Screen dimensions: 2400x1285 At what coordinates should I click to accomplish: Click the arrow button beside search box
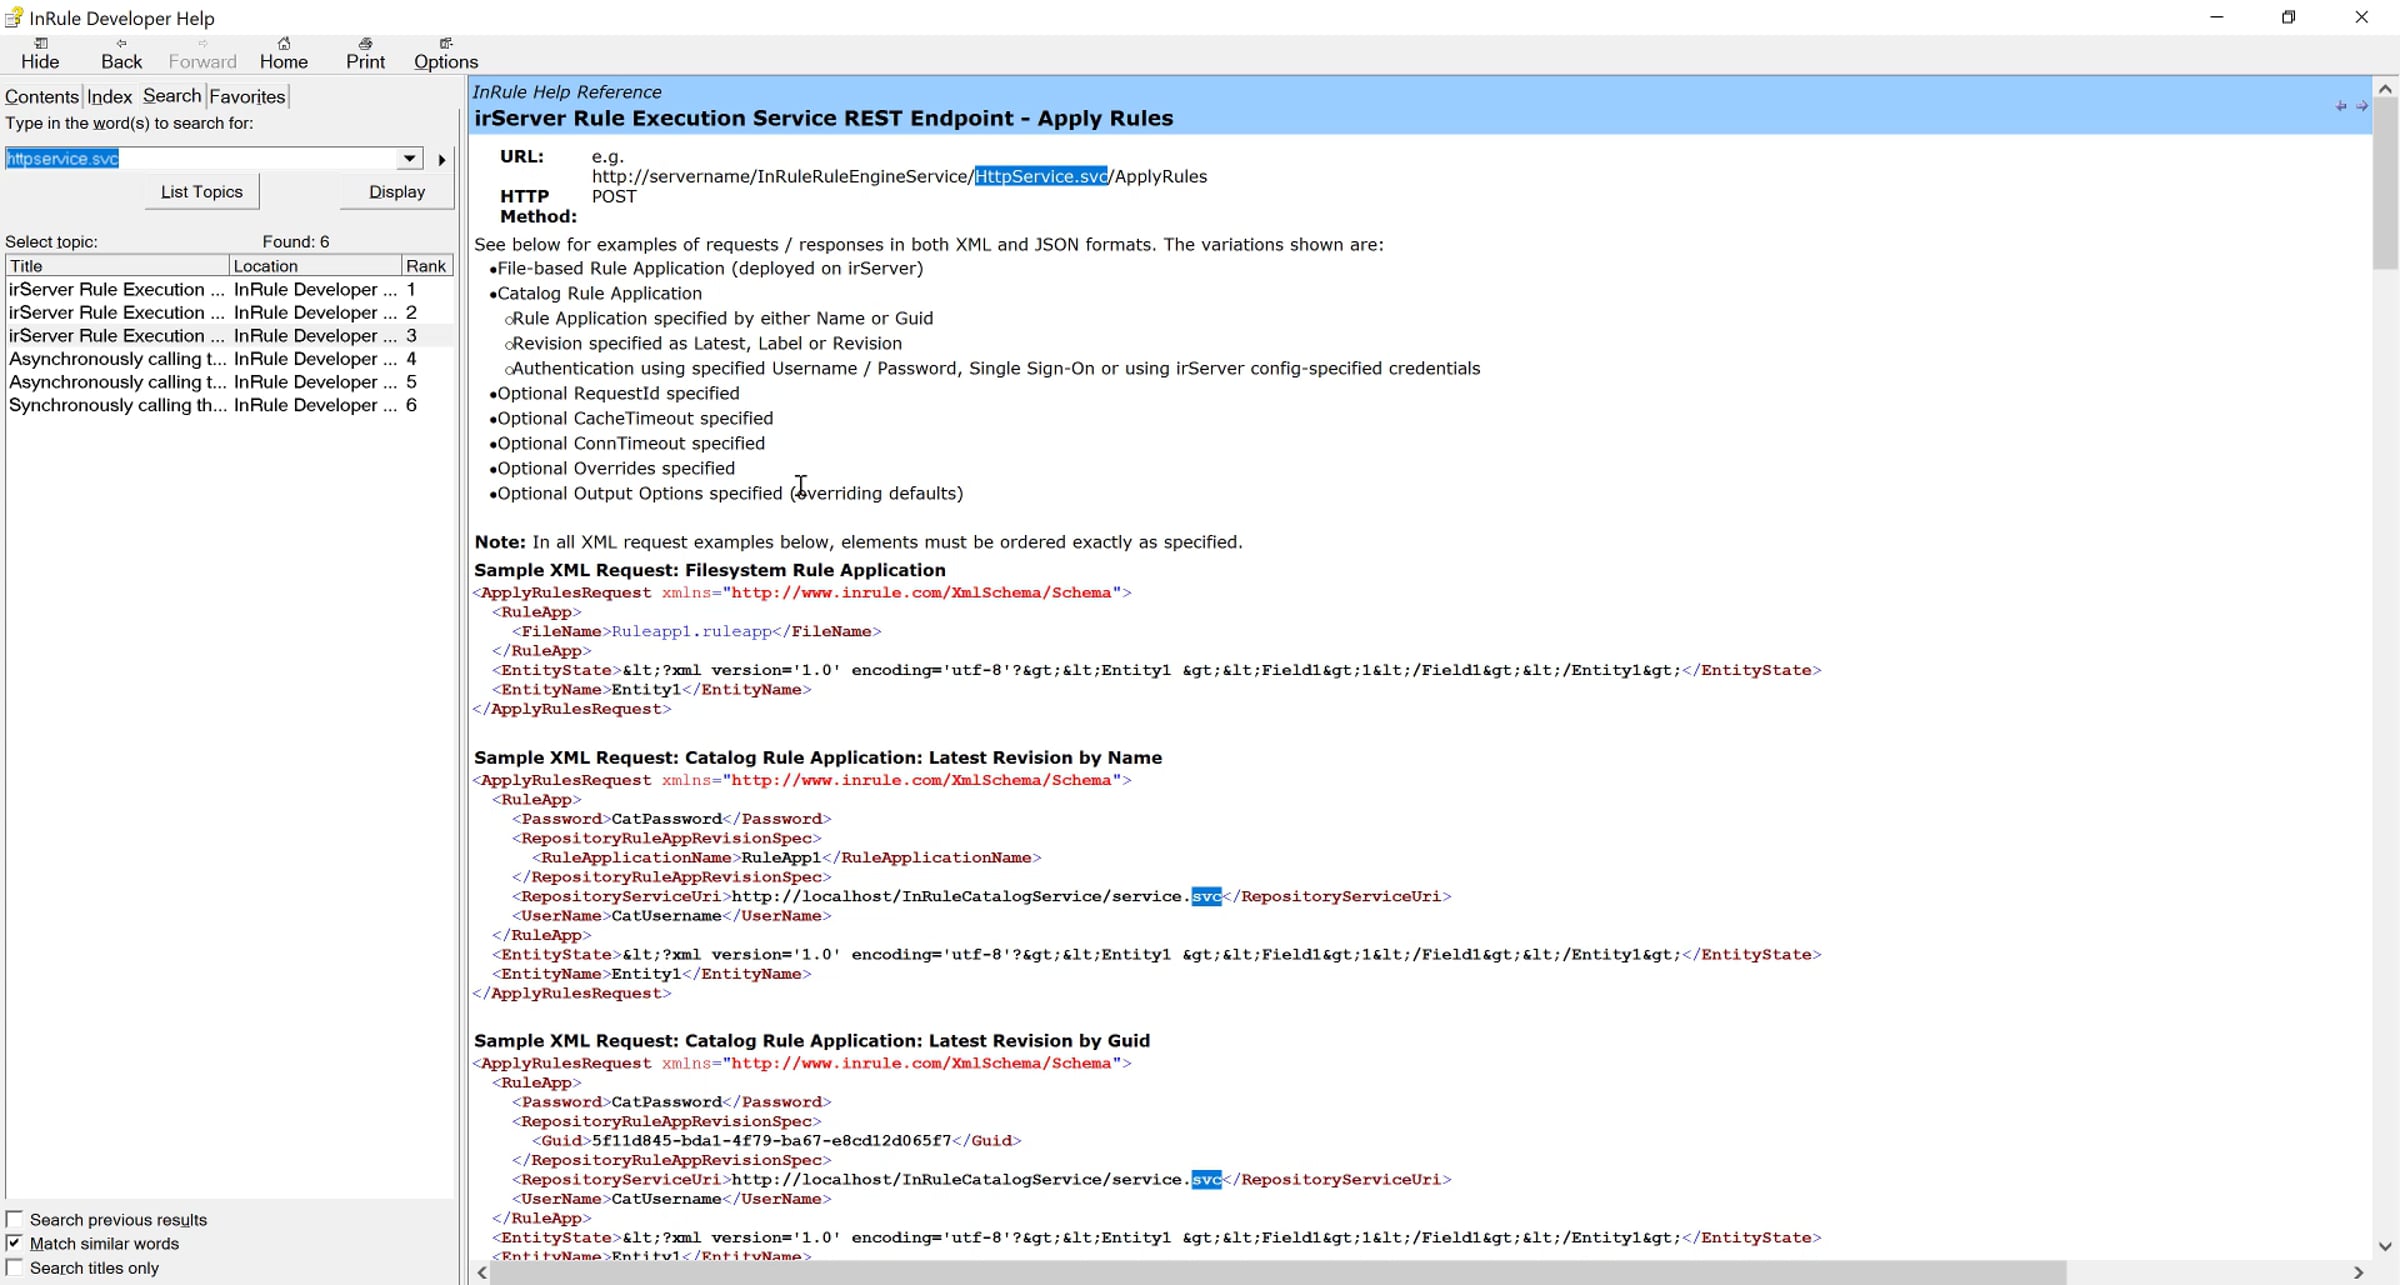(441, 159)
